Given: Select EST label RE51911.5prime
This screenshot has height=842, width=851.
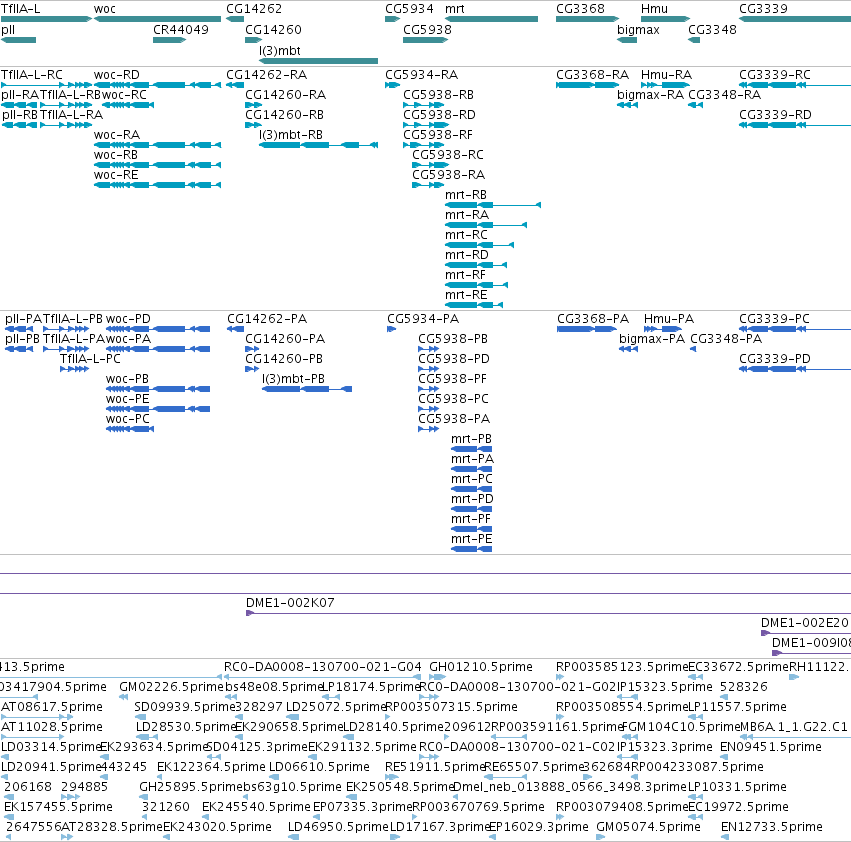Looking at the screenshot, I should pyautogui.click(x=435, y=767).
